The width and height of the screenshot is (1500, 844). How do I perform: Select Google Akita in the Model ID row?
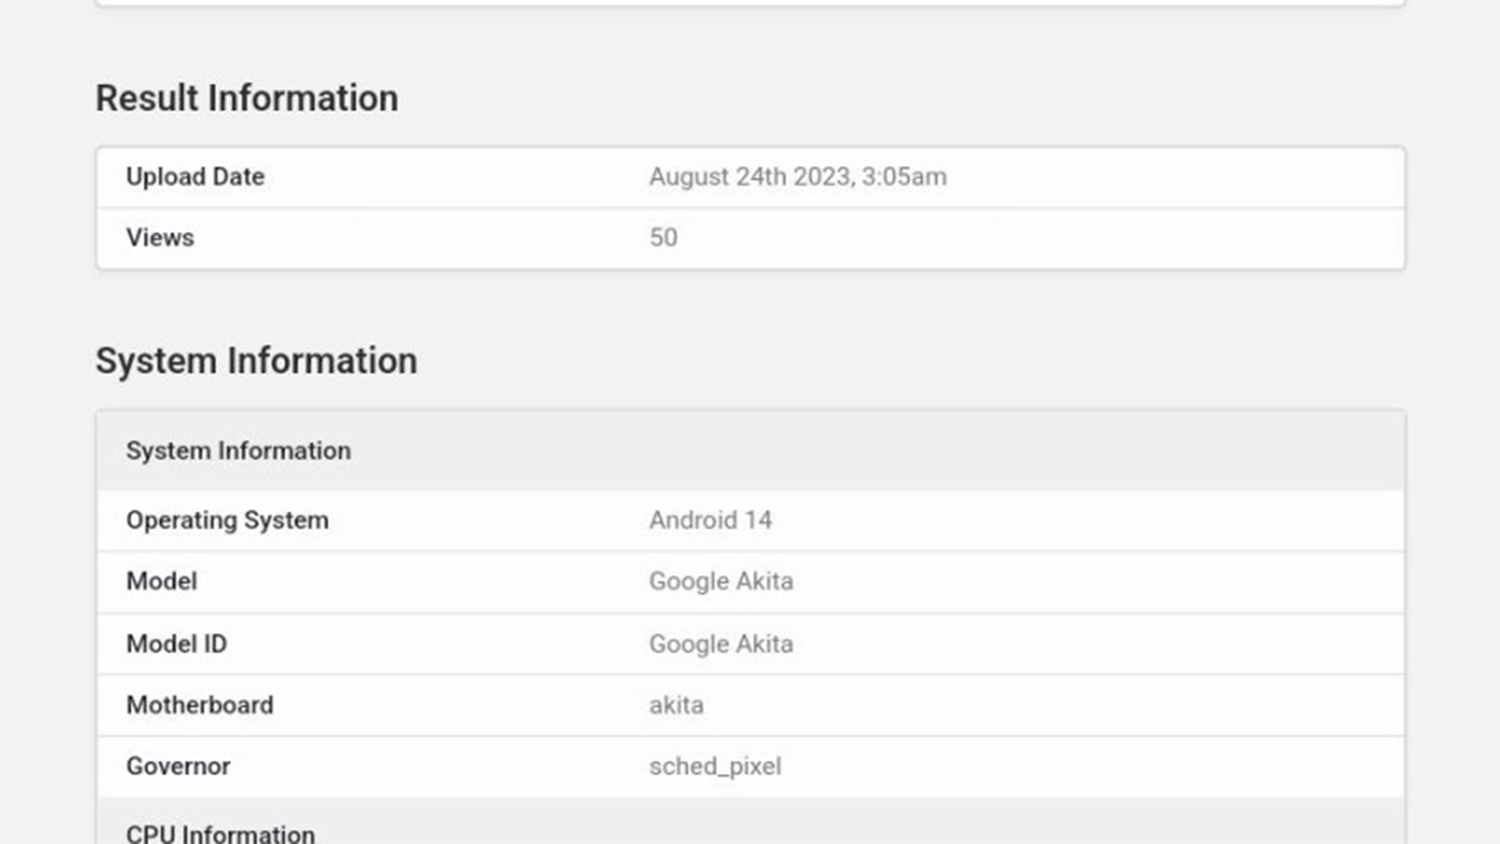click(721, 644)
